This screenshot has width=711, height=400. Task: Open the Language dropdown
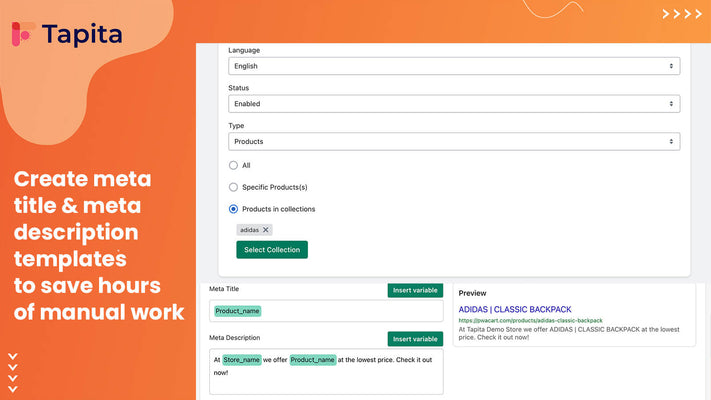454,66
